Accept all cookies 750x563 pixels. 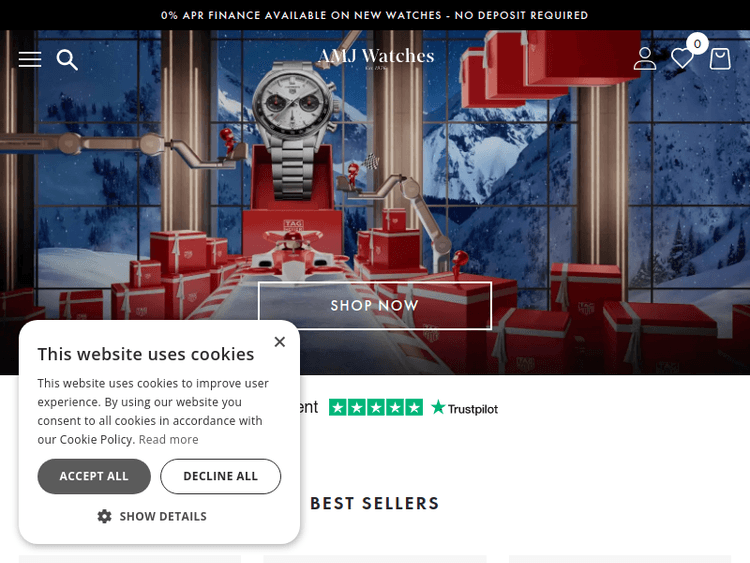point(94,476)
